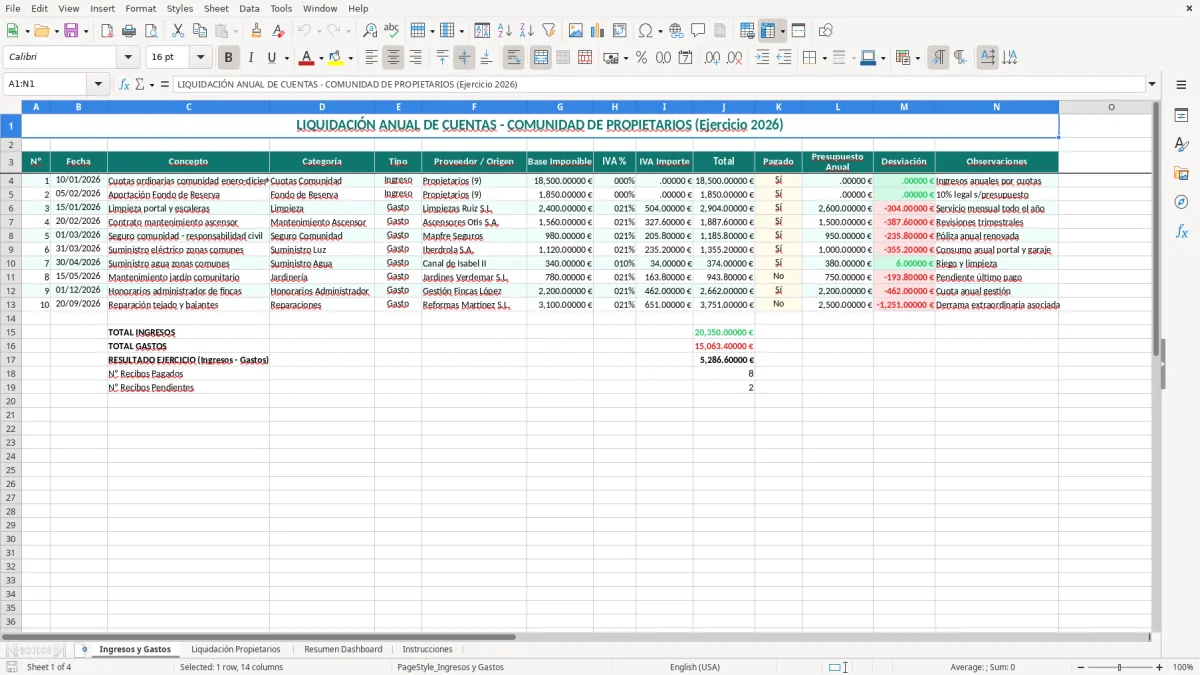Switch to Liquidación Propietarios sheet tab
The image size is (1200, 675).
coord(236,649)
